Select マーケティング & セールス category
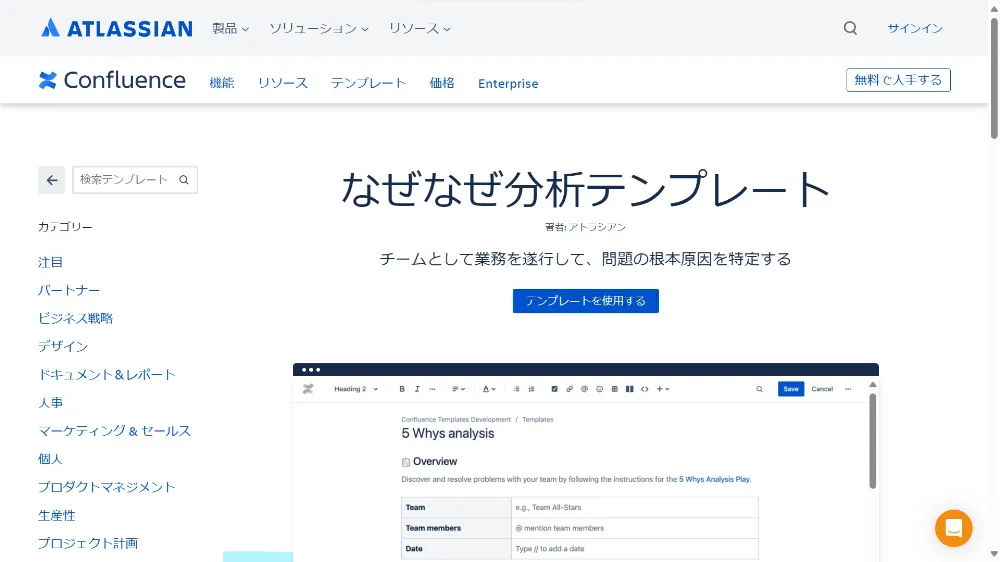Viewport: 1000px width, 562px height. [114, 431]
